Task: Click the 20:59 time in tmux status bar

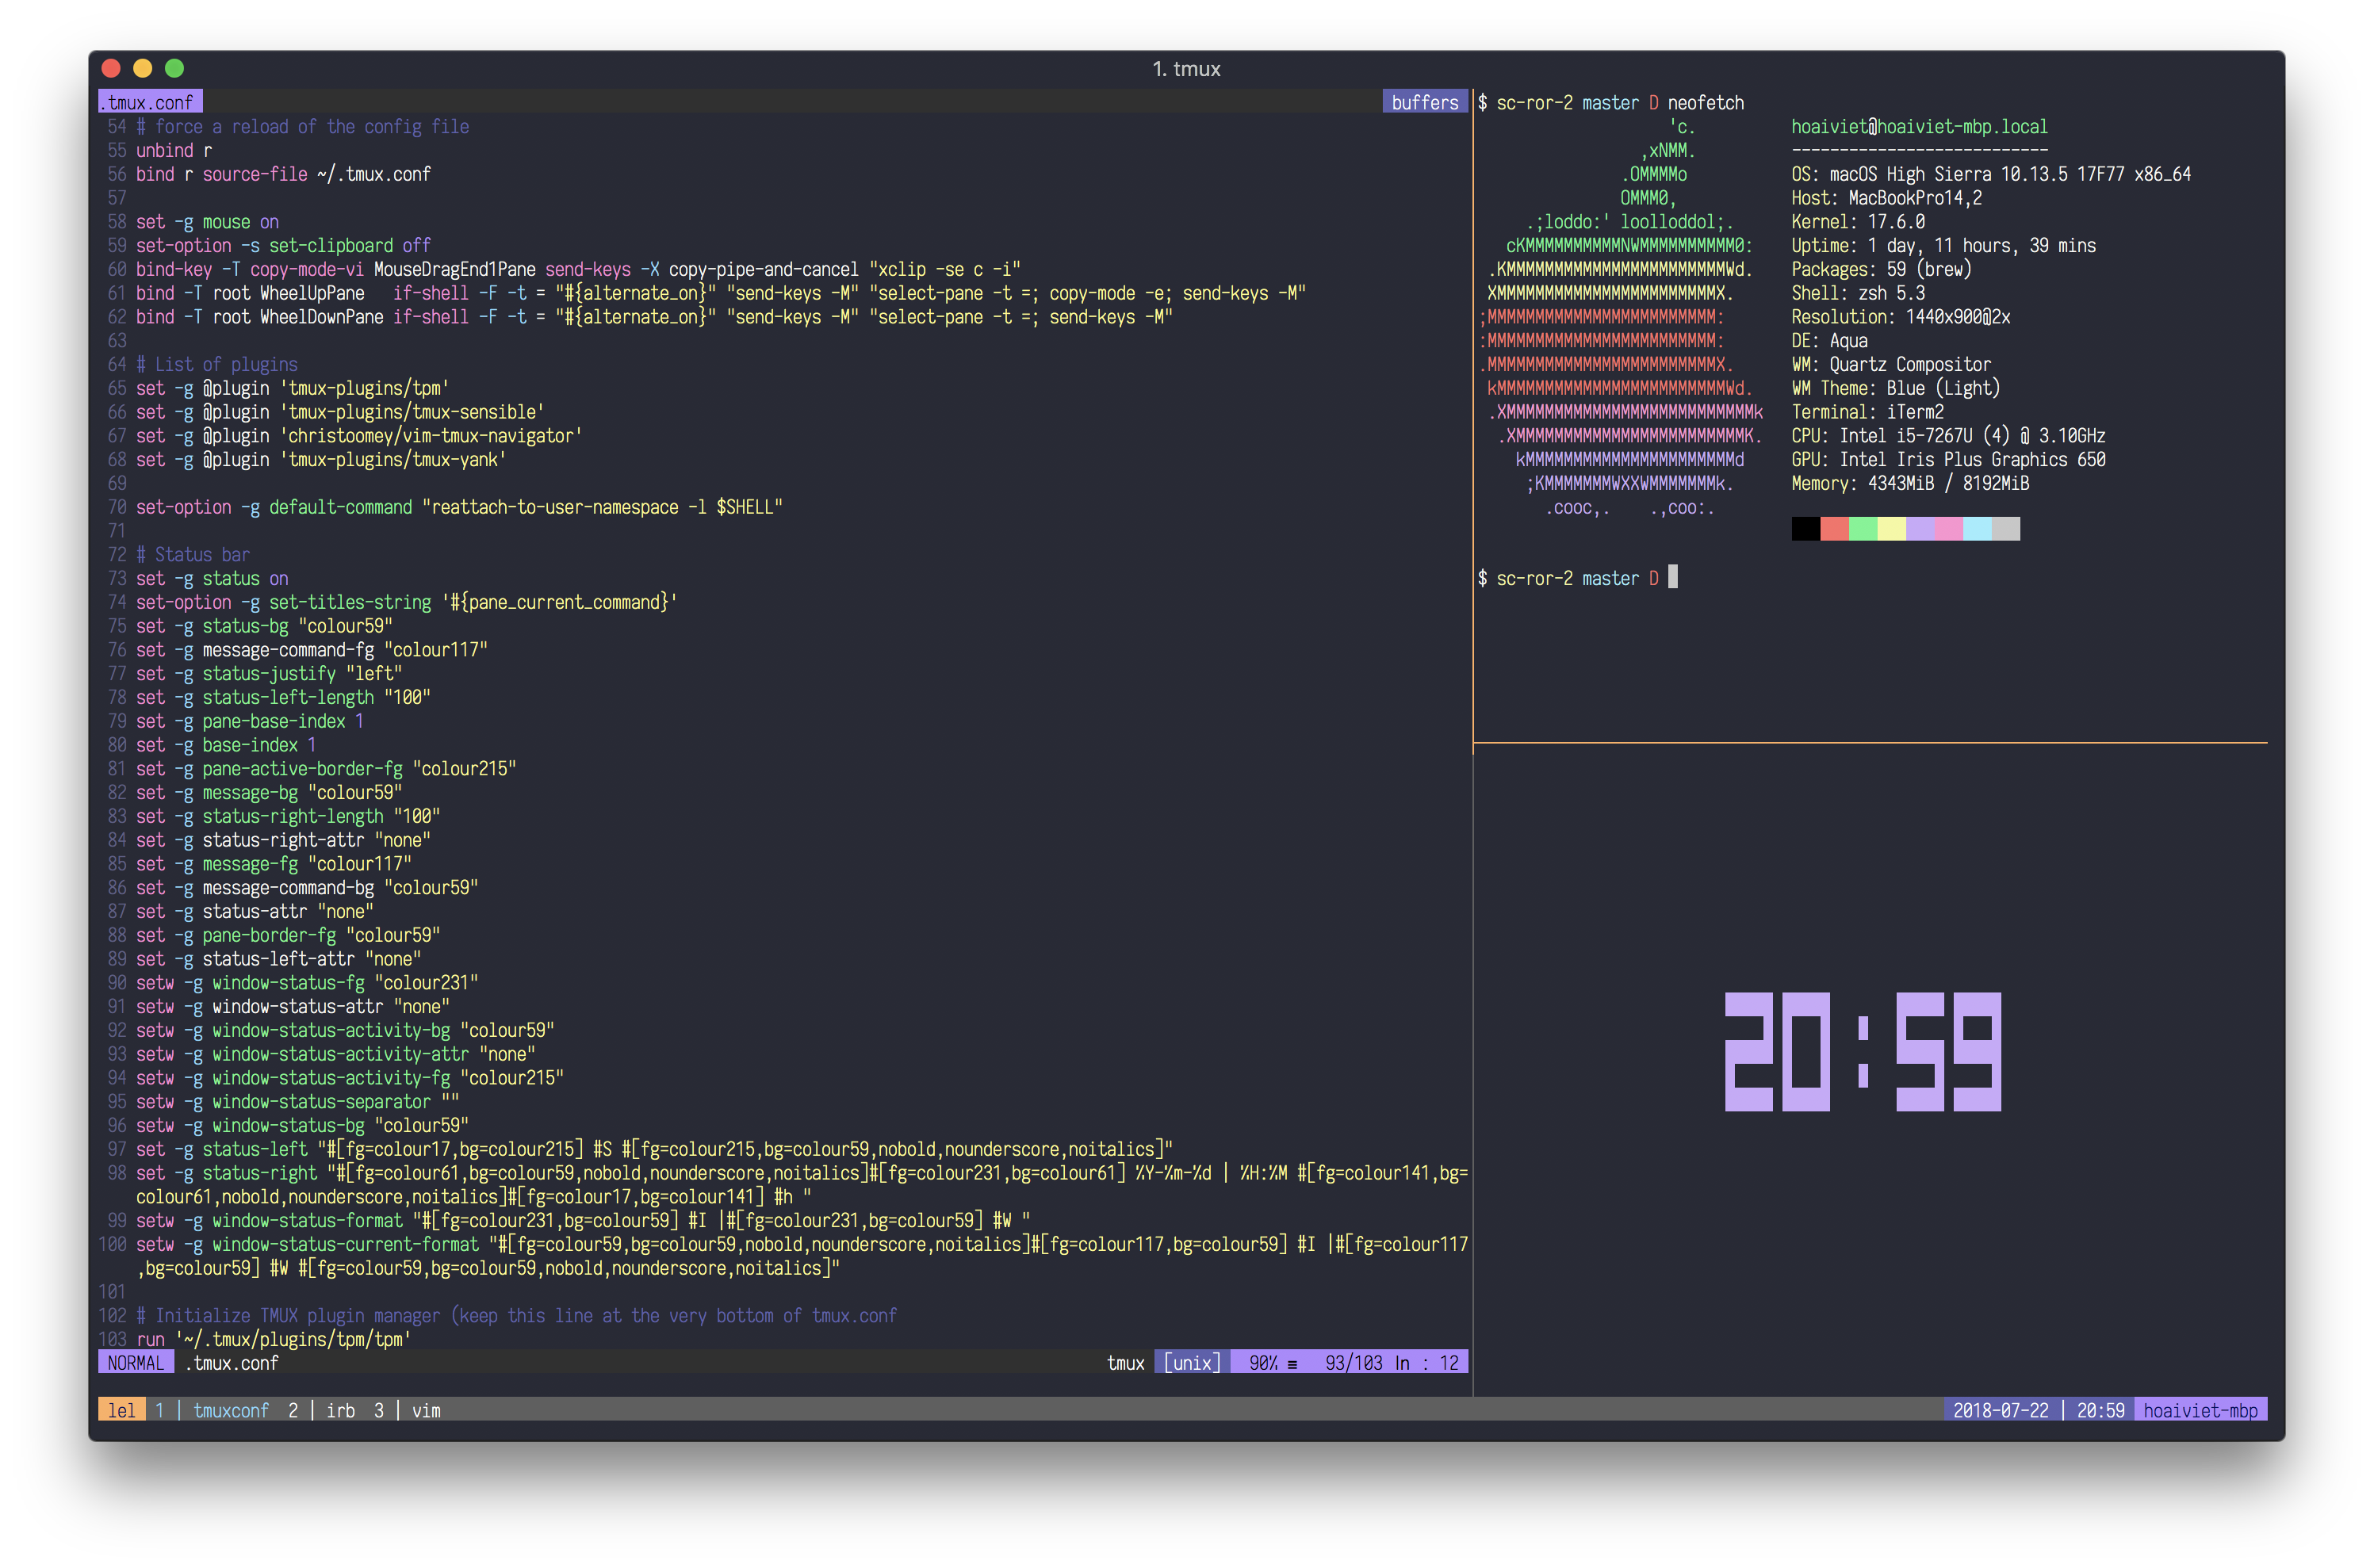Action: pos(2100,1410)
